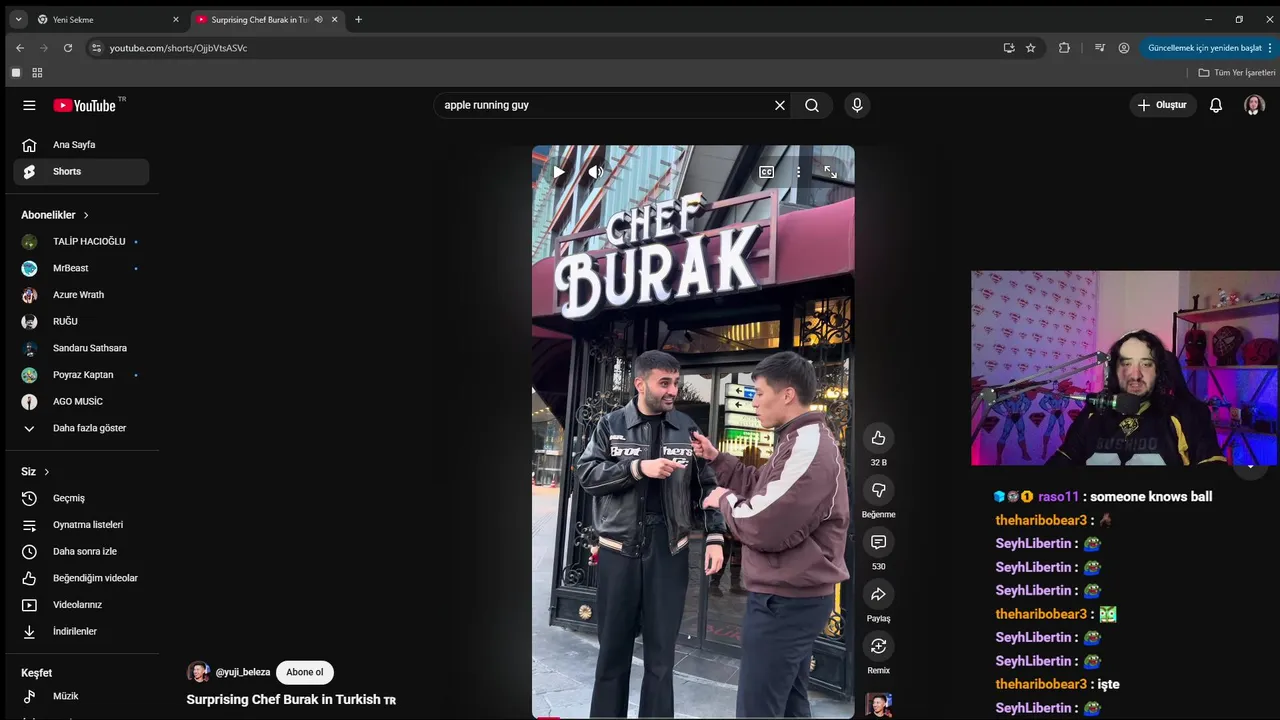Open Azure Wrath channel

click(x=81, y=295)
